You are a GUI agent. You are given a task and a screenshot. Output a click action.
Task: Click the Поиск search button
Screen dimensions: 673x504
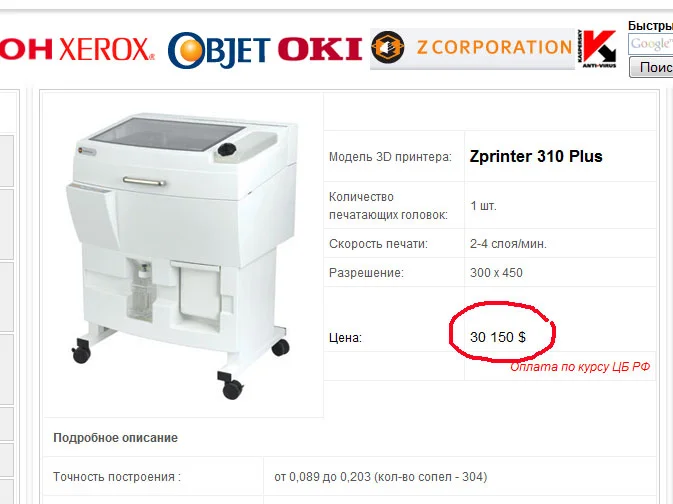pos(652,67)
